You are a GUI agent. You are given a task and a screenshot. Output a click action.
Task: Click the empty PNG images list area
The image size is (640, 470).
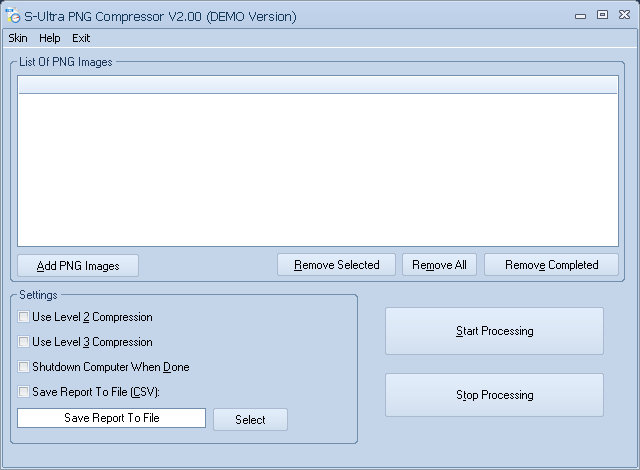pyautogui.click(x=317, y=170)
